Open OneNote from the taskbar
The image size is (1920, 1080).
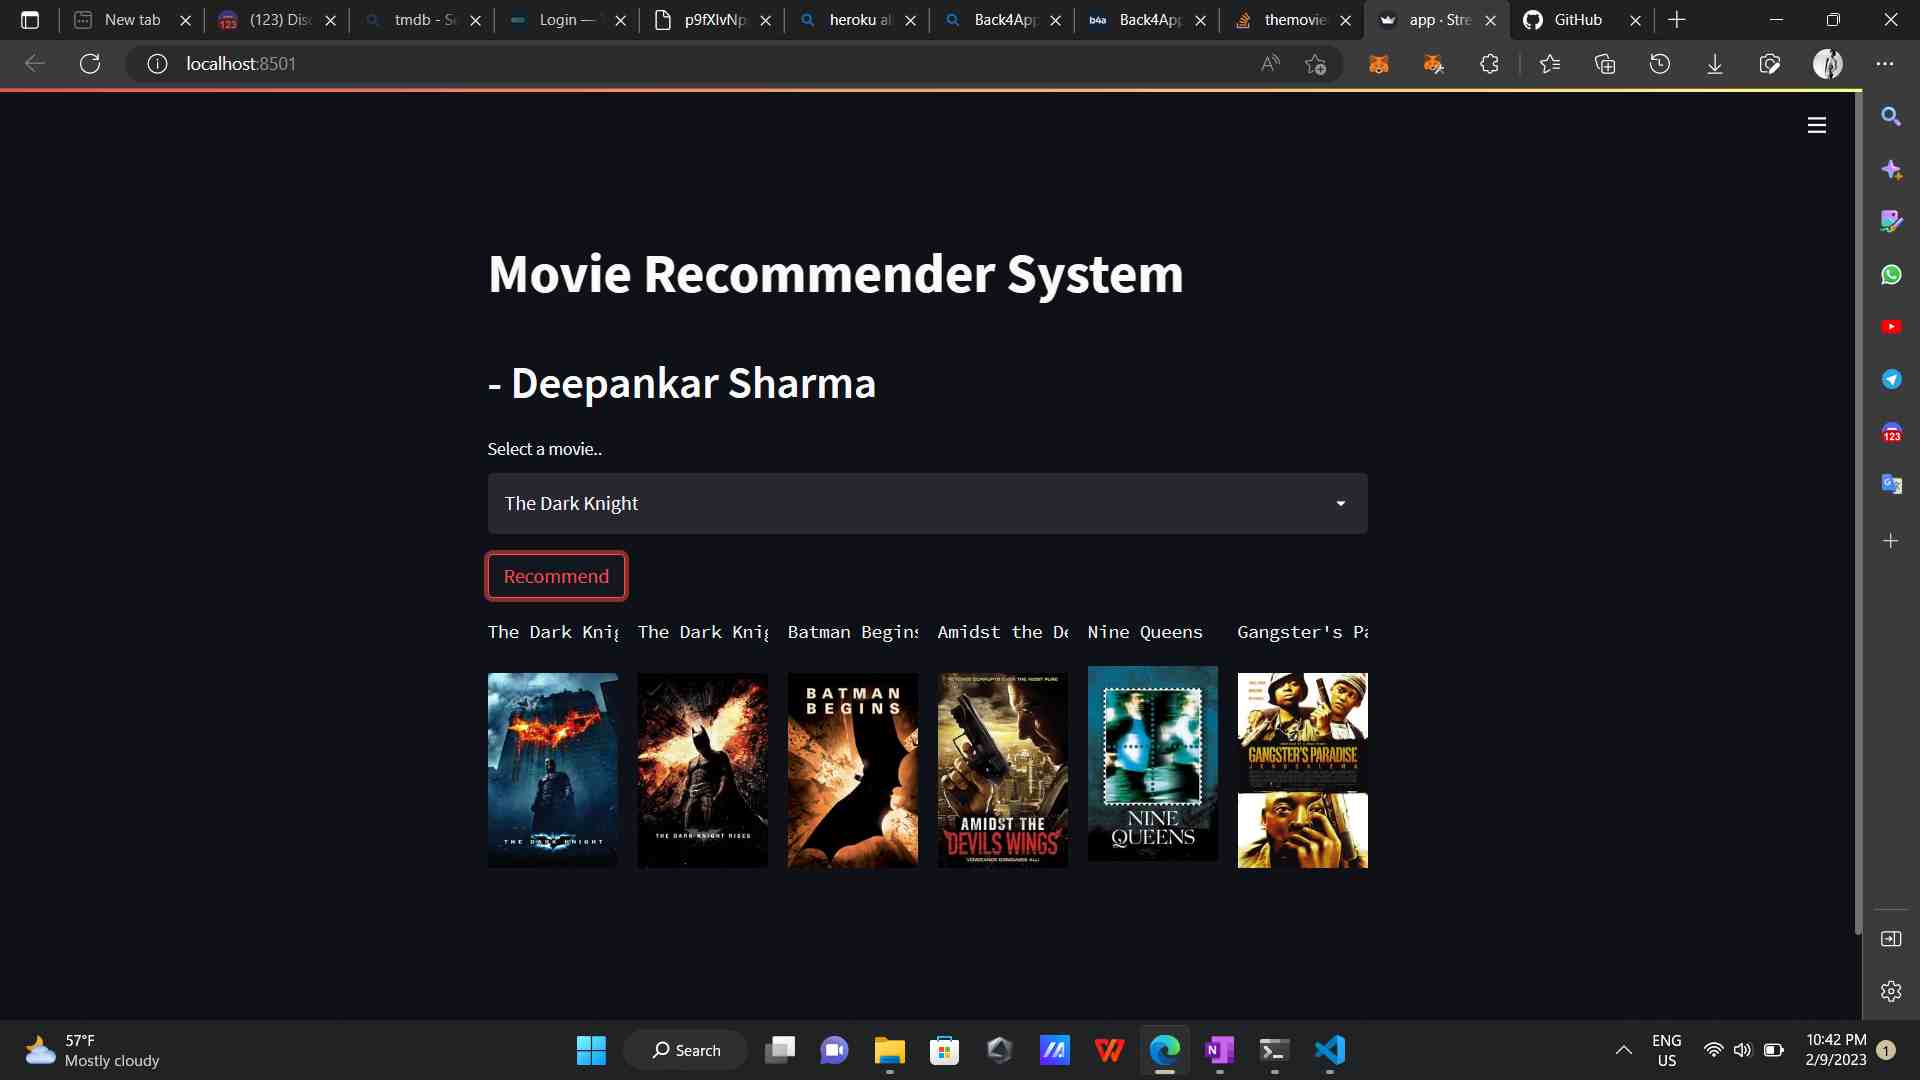pos(1219,1050)
